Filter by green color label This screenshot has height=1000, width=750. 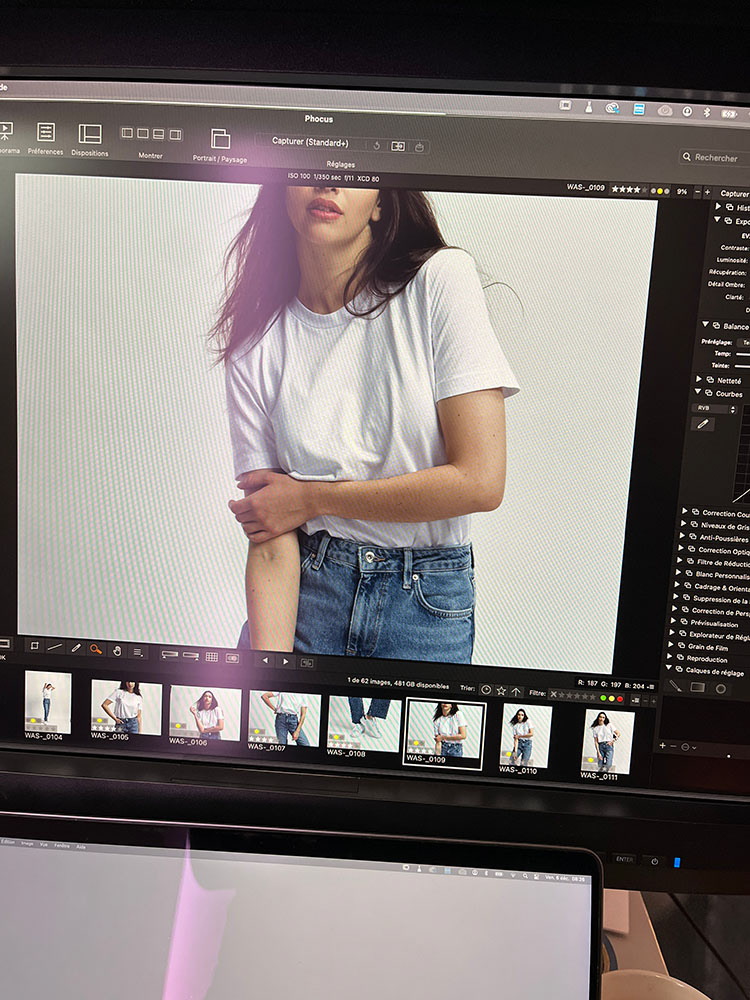point(603,698)
